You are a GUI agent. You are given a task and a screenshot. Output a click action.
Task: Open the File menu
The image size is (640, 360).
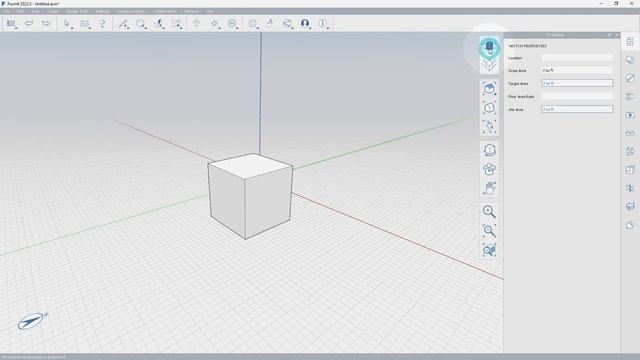(x=6, y=11)
